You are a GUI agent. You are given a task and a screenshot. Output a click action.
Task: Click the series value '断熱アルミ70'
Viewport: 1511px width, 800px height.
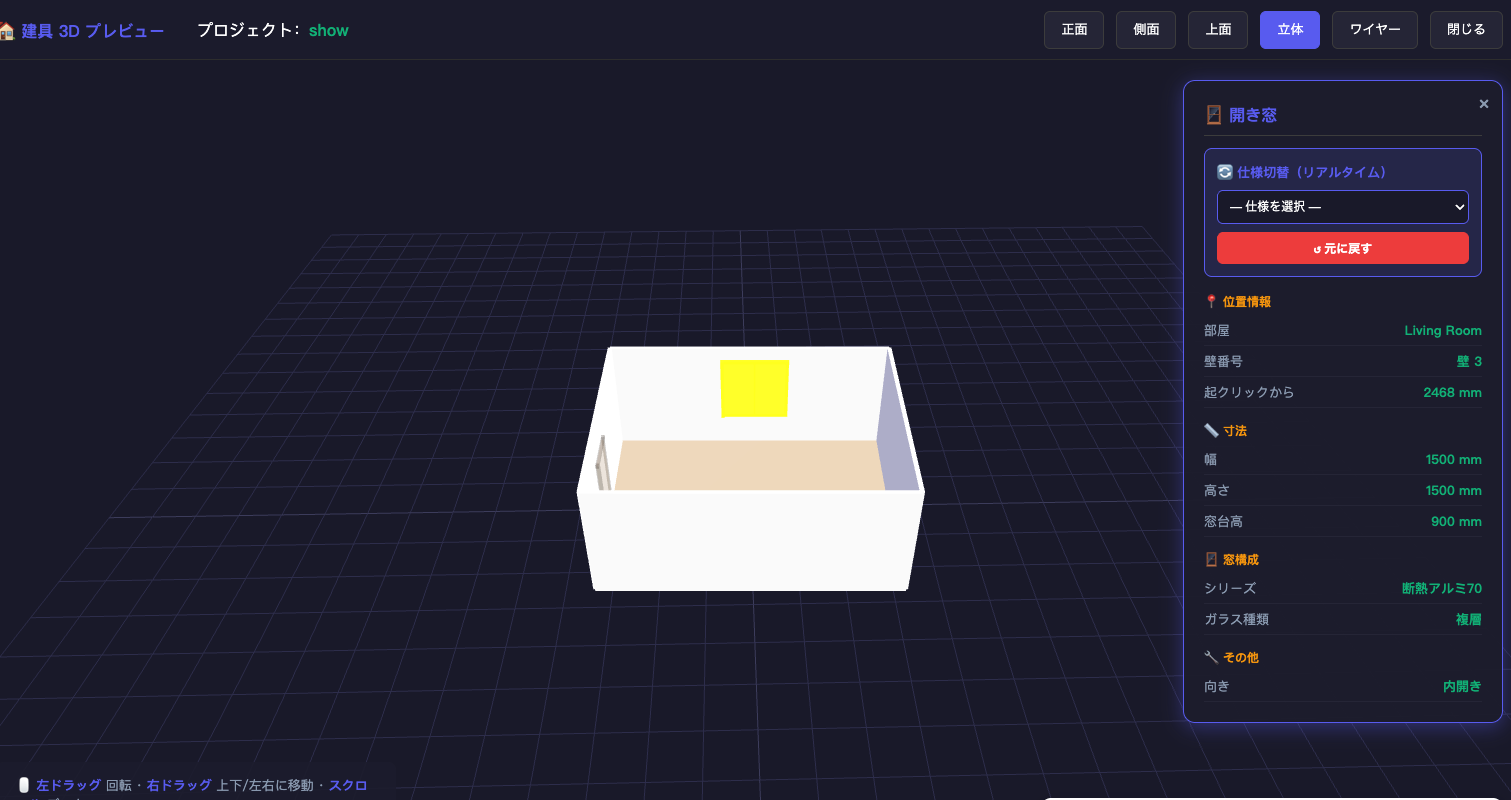point(1442,589)
